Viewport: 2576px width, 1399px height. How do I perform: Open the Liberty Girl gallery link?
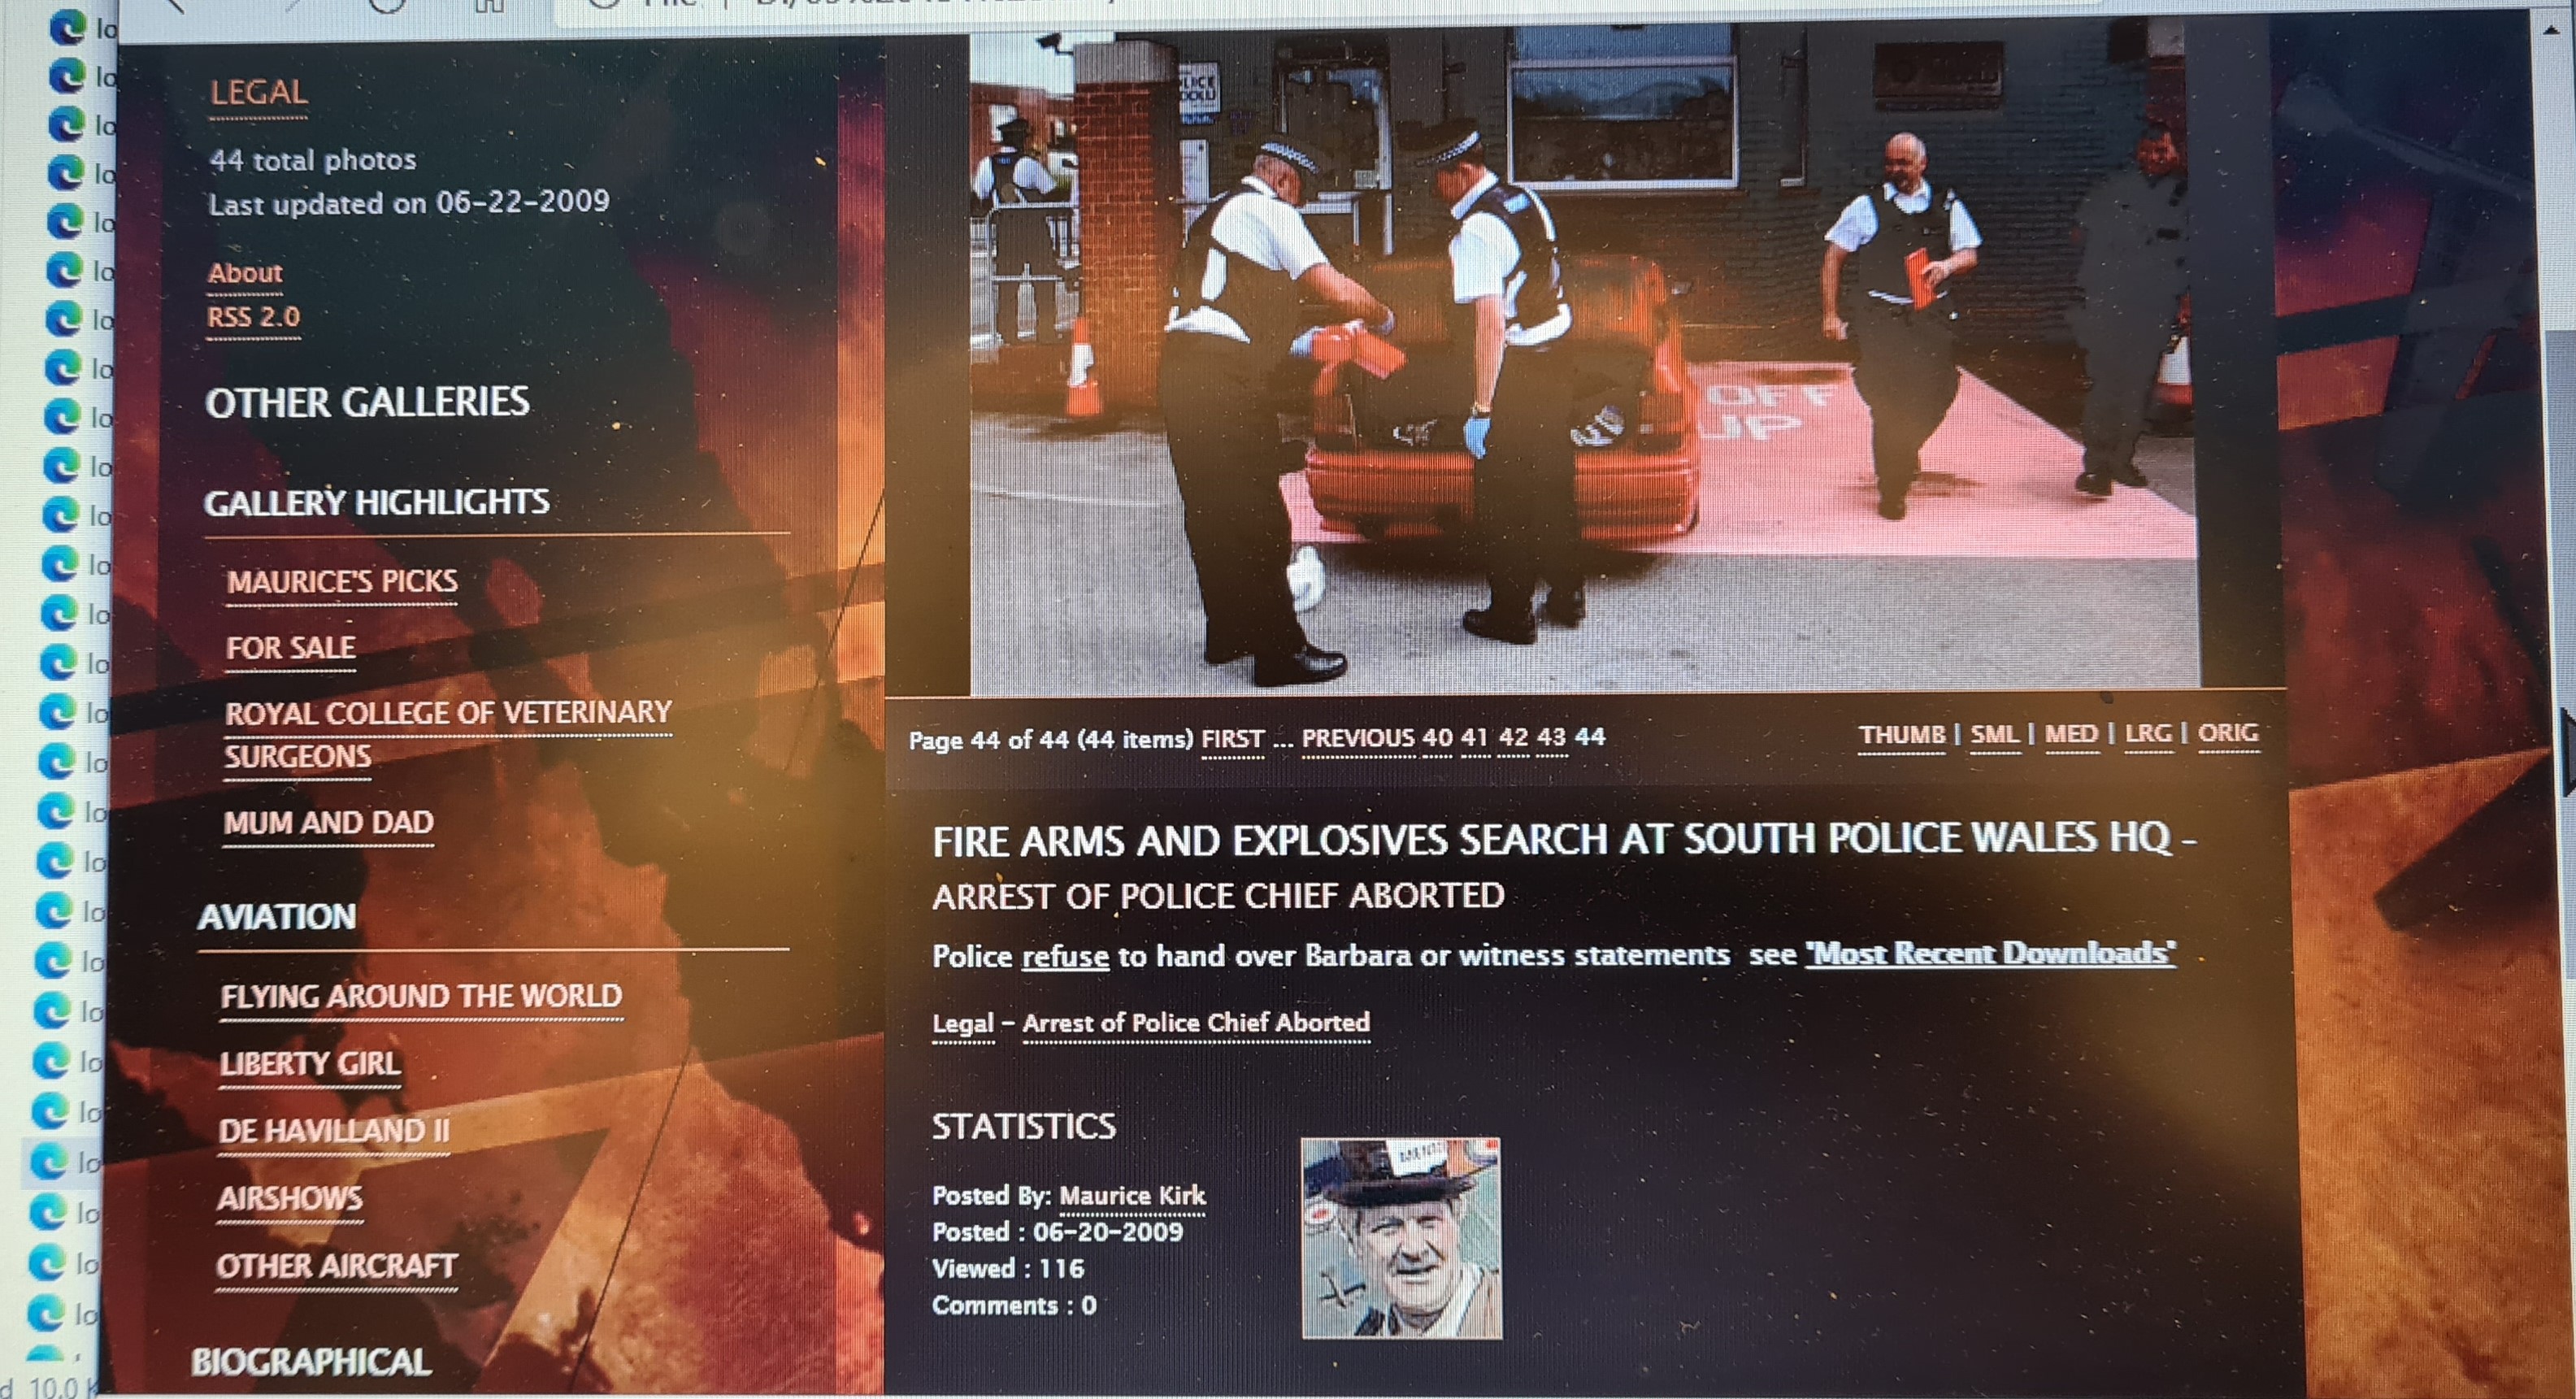310,1064
